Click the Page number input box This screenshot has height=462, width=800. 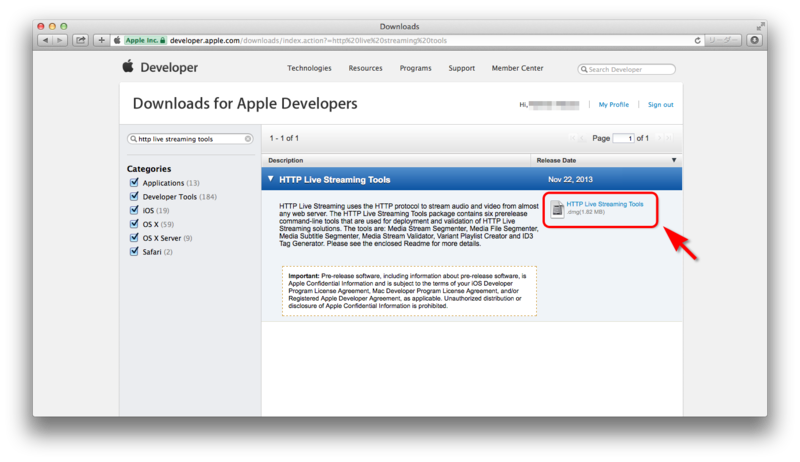point(623,138)
